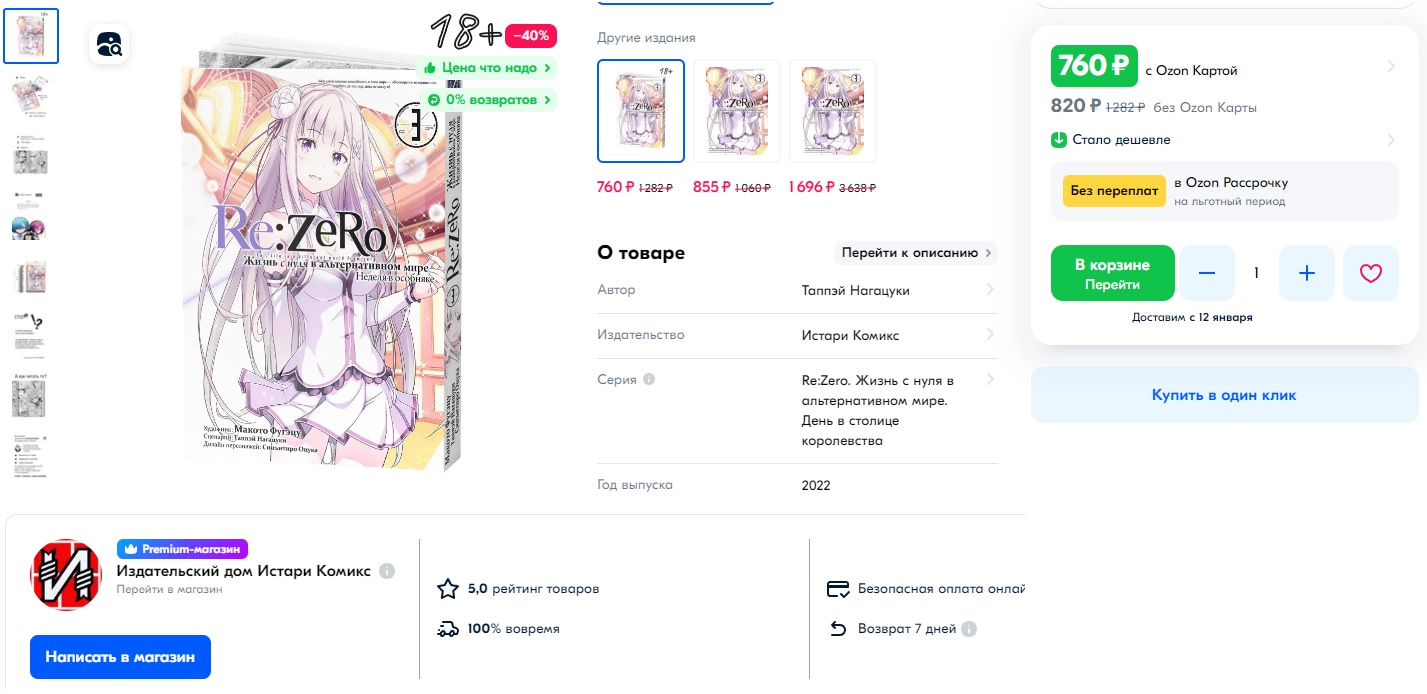This screenshot has height=694, width=1427.
Task: Open the Цена что надо badge
Action: point(487,68)
